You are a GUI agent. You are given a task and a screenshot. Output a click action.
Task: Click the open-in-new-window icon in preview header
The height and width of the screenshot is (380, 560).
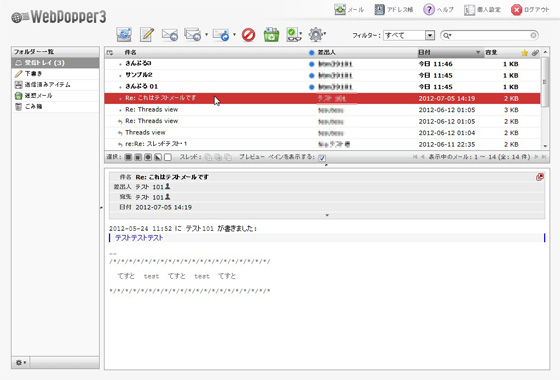pos(540,177)
